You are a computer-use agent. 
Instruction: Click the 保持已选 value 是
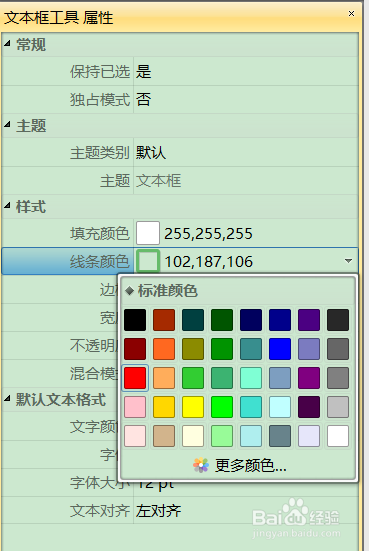[144, 71]
